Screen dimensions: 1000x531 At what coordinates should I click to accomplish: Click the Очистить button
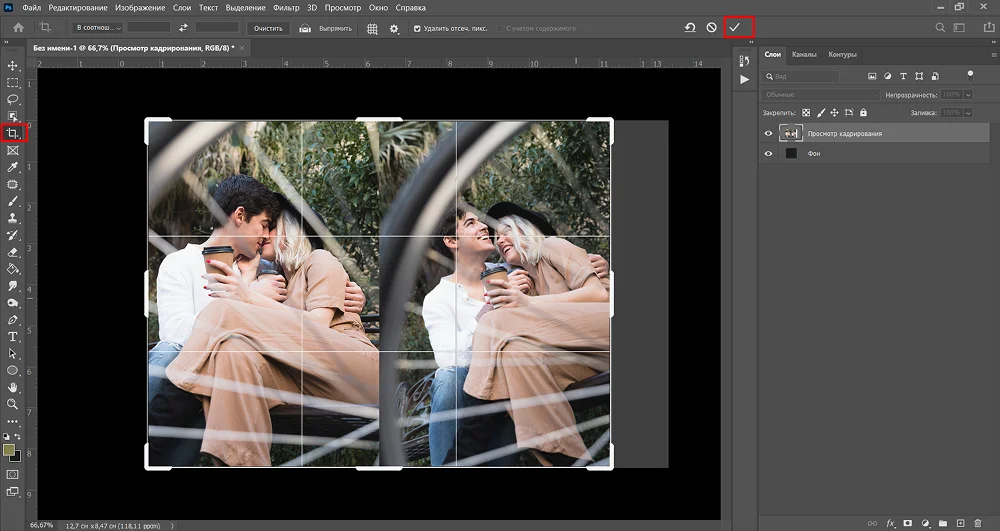tap(268, 29)
